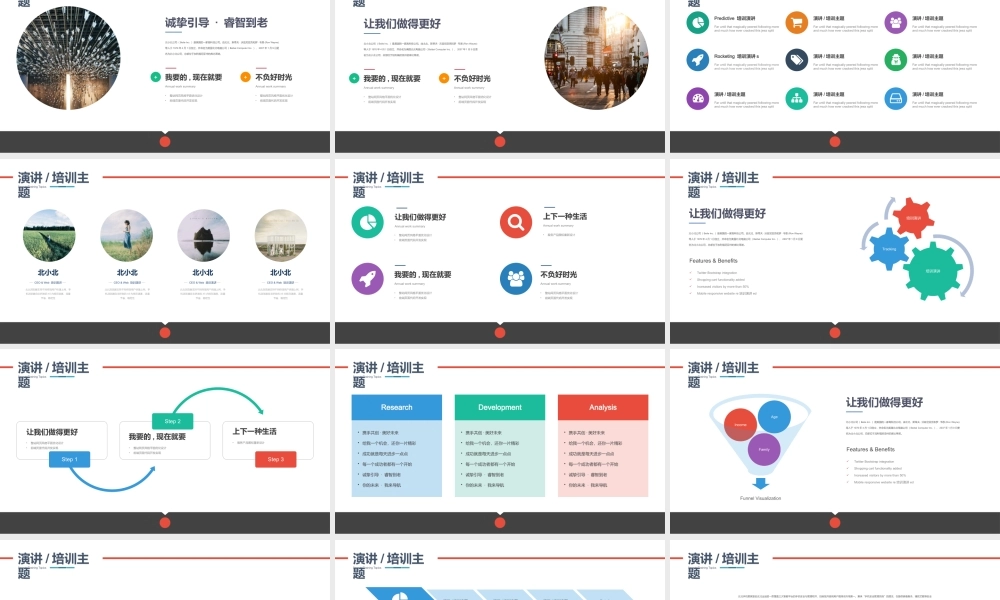Click green plus bullet in city street slide
This screenshot has width=1000, height=600.
tap(354, 78)
